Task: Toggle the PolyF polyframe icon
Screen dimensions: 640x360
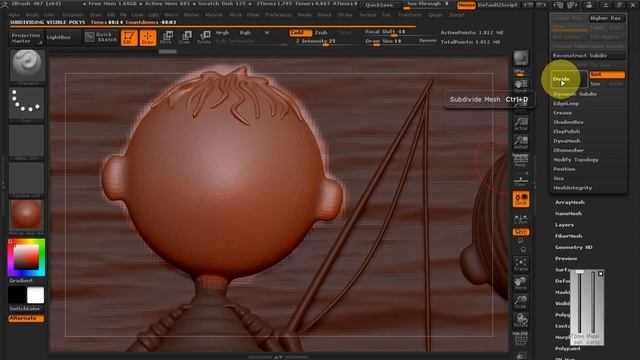Action: click(x=521, y=339)
